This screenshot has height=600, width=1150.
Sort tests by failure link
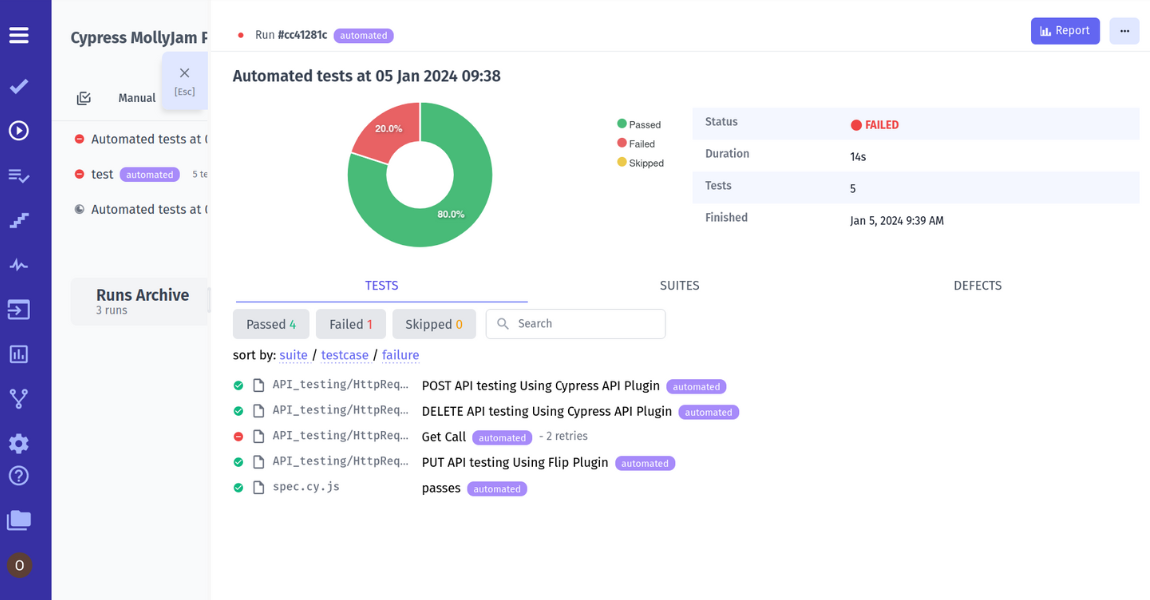[400, 355]
